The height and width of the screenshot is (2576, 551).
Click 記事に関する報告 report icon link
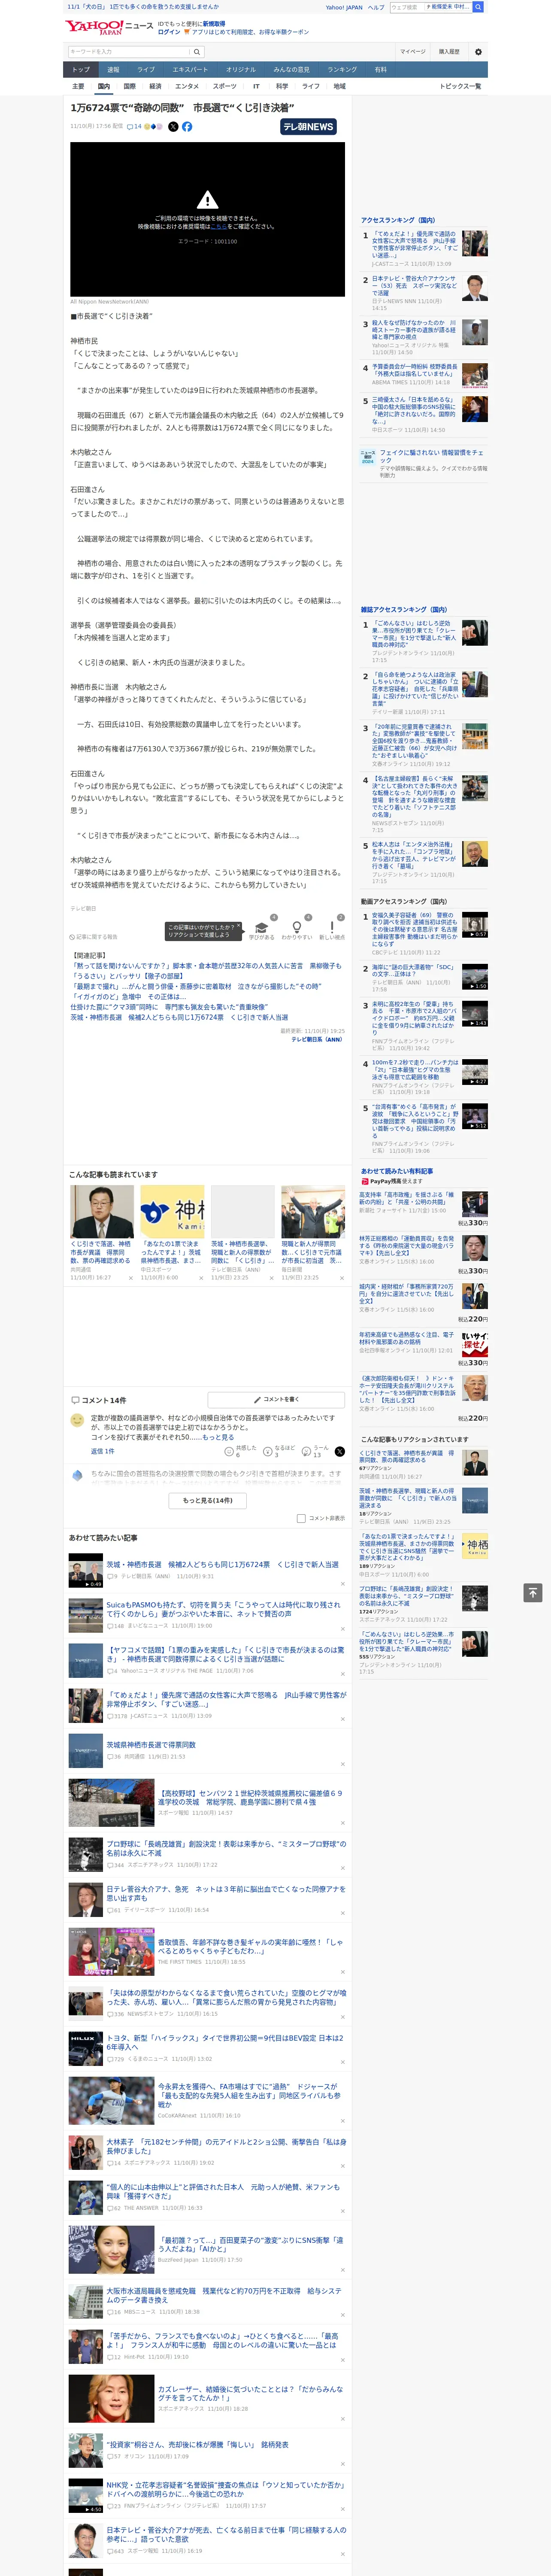tap(94, 937)
